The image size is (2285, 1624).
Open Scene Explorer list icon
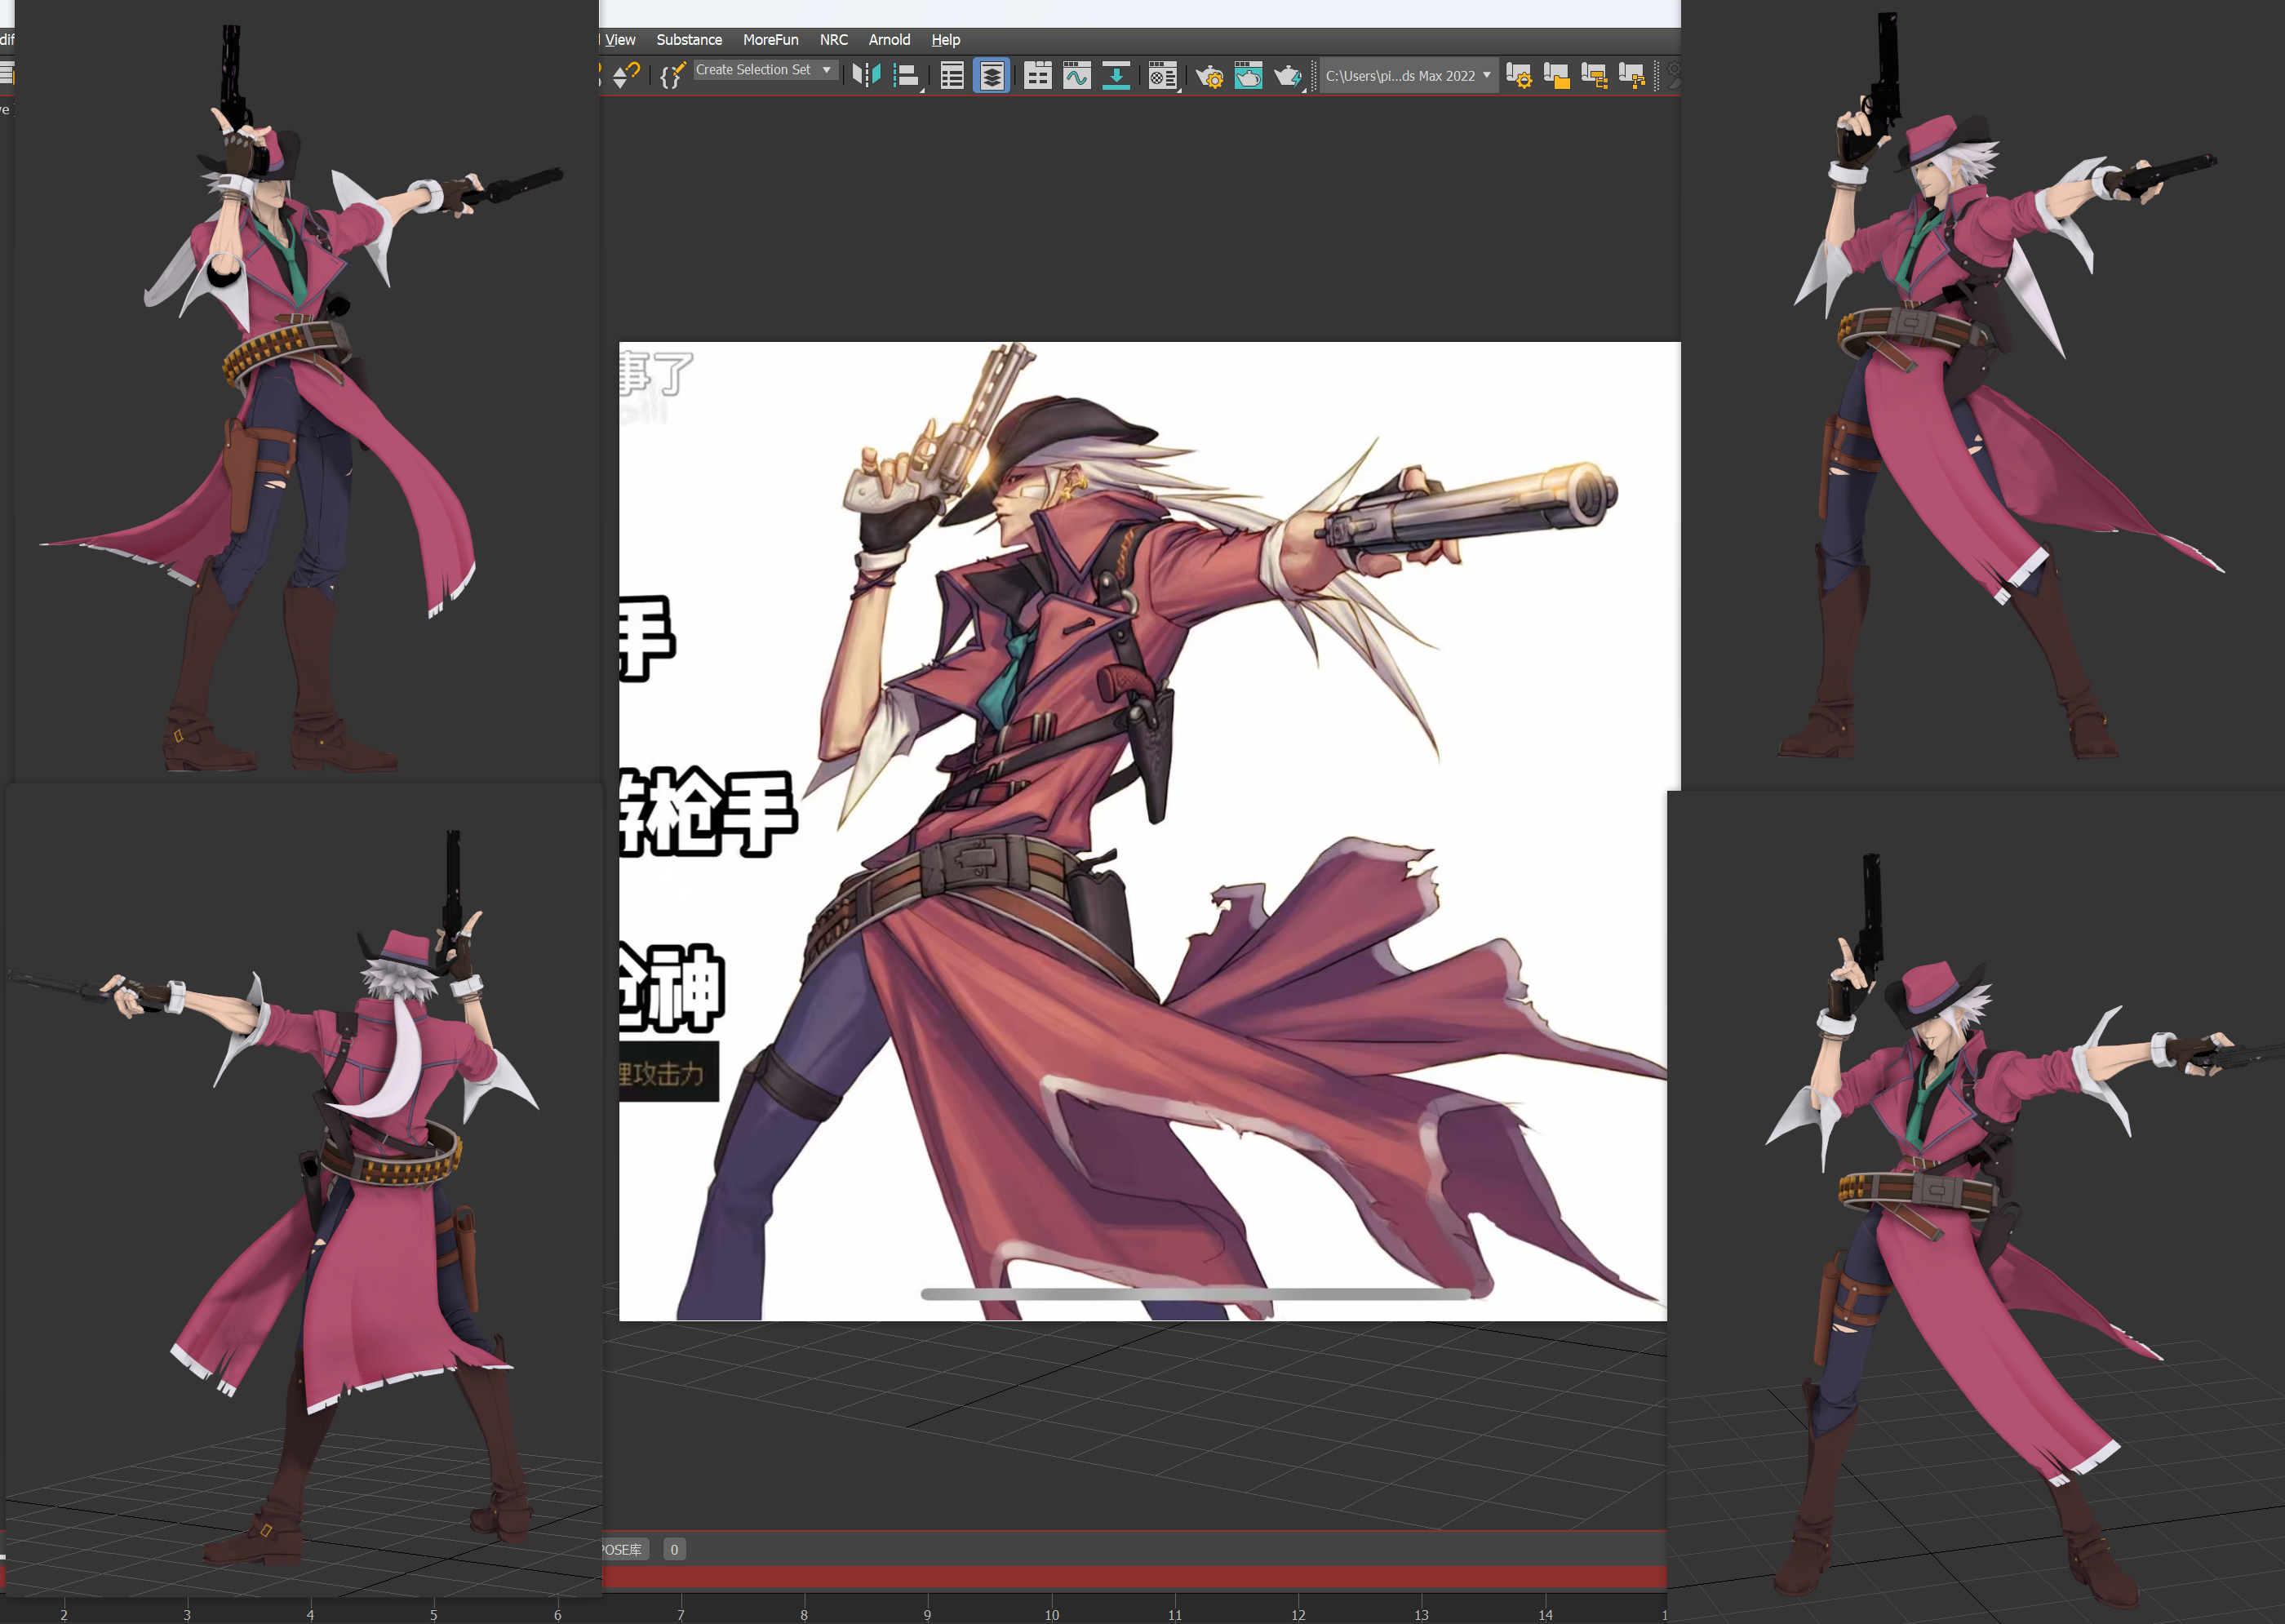click(952, 76)
